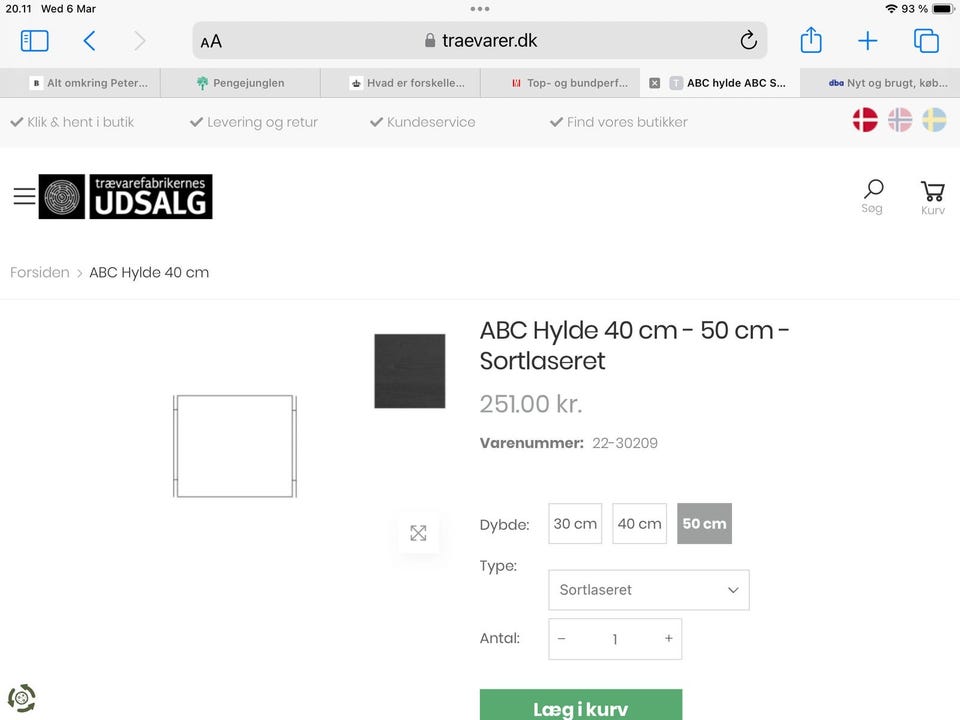
Task: Open the Type dropdown showing Sortlaseret
Action: click(648, 590)
